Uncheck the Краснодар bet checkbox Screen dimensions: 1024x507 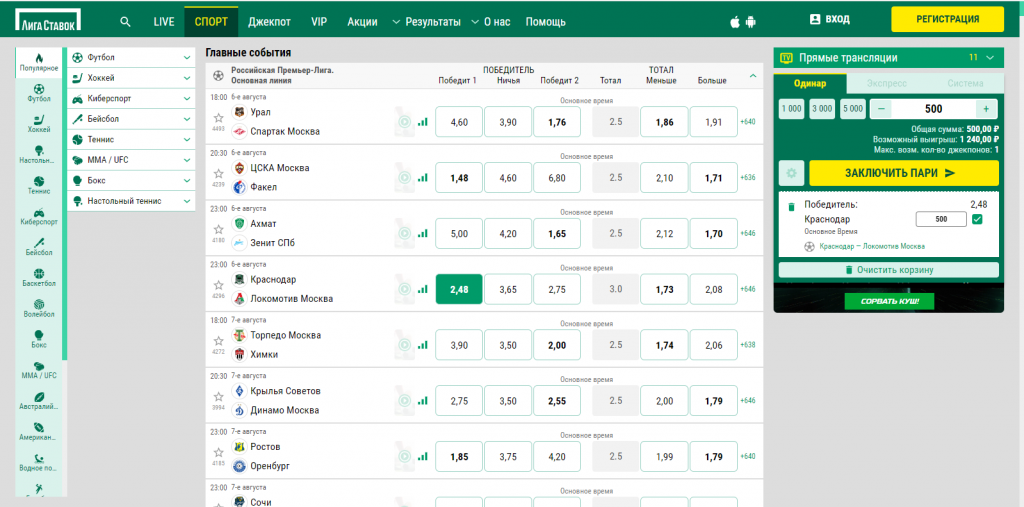[978, 219]
